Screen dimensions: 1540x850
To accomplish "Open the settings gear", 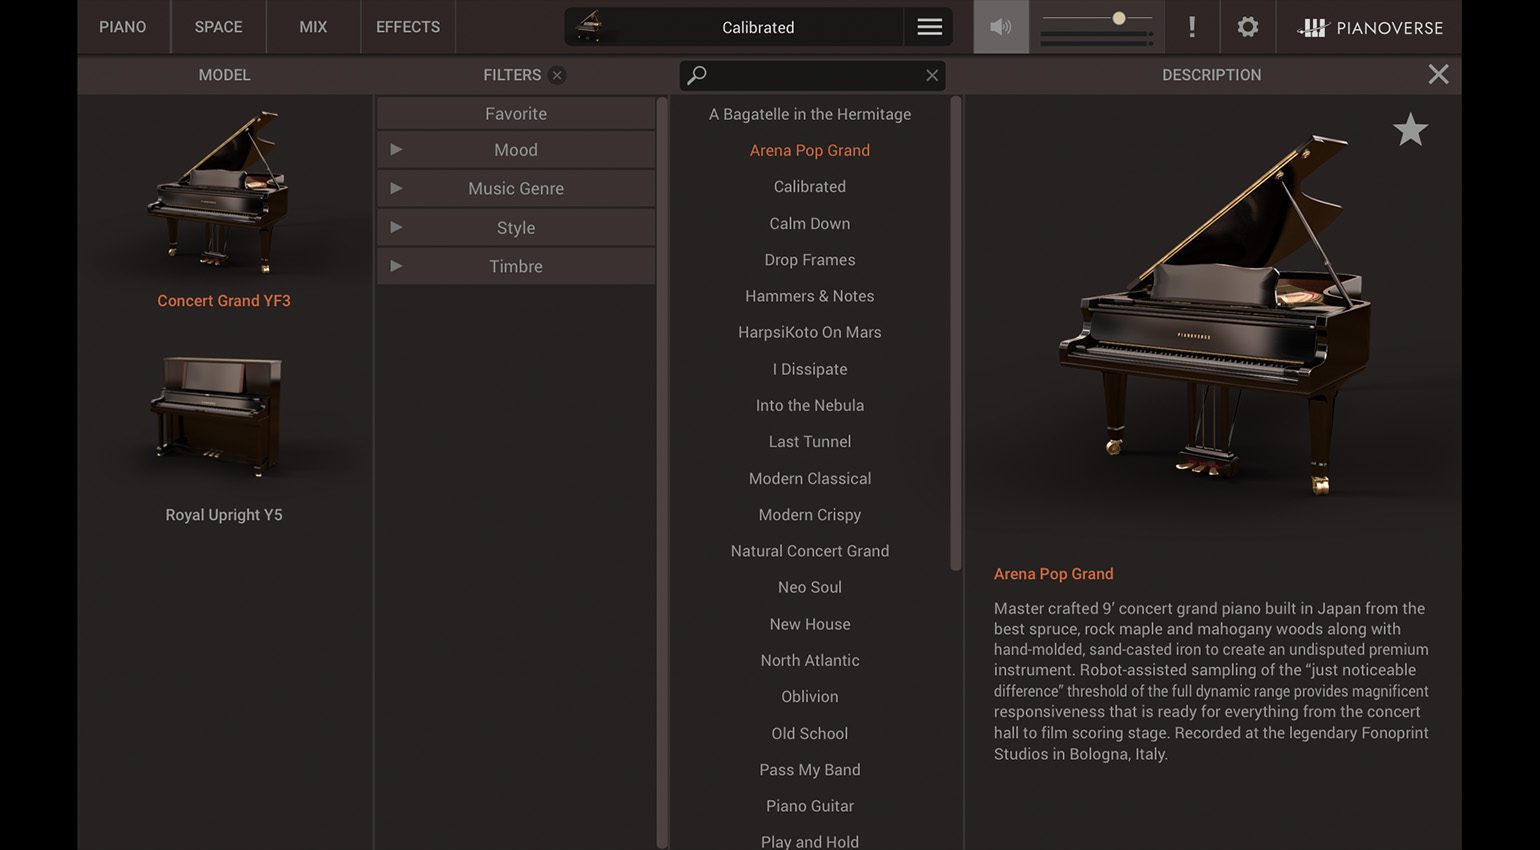I will coord(1247,27).
